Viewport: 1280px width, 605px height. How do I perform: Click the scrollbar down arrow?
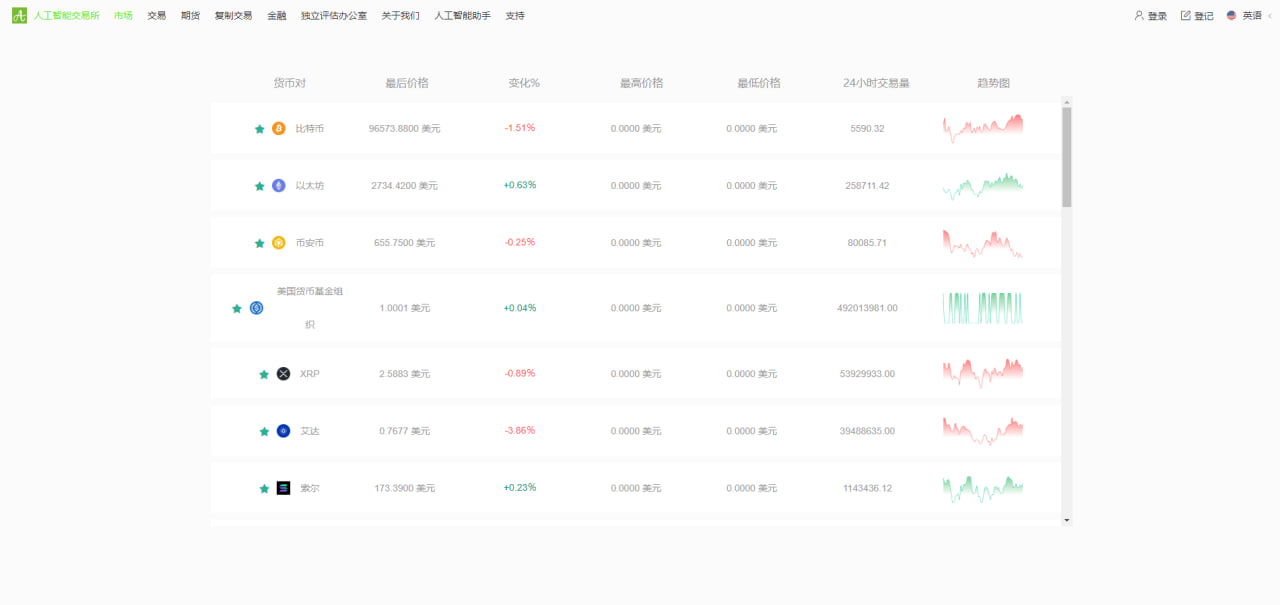click(1066, 520)
